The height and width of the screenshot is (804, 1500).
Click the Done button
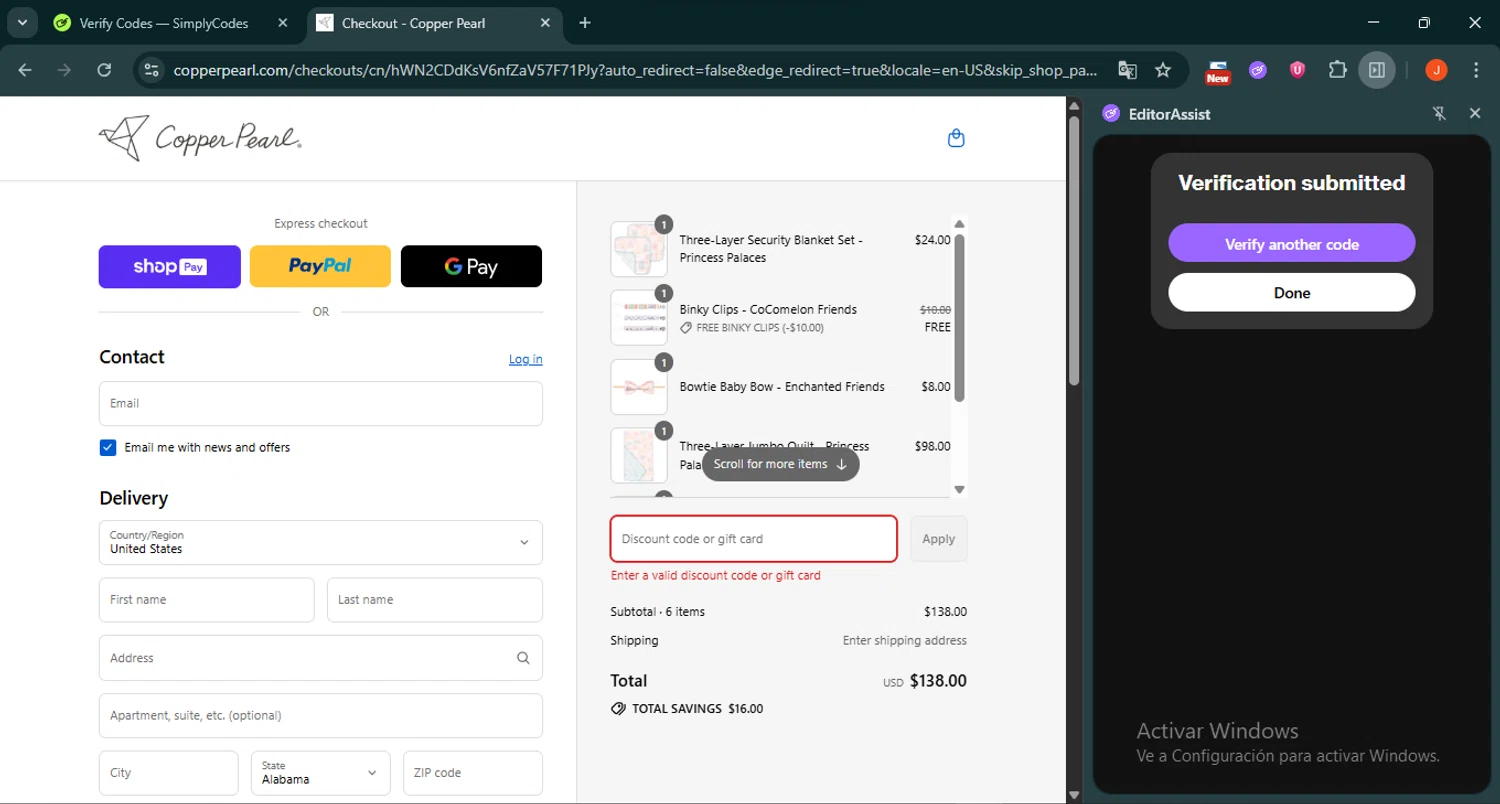tap(1292, 292)
